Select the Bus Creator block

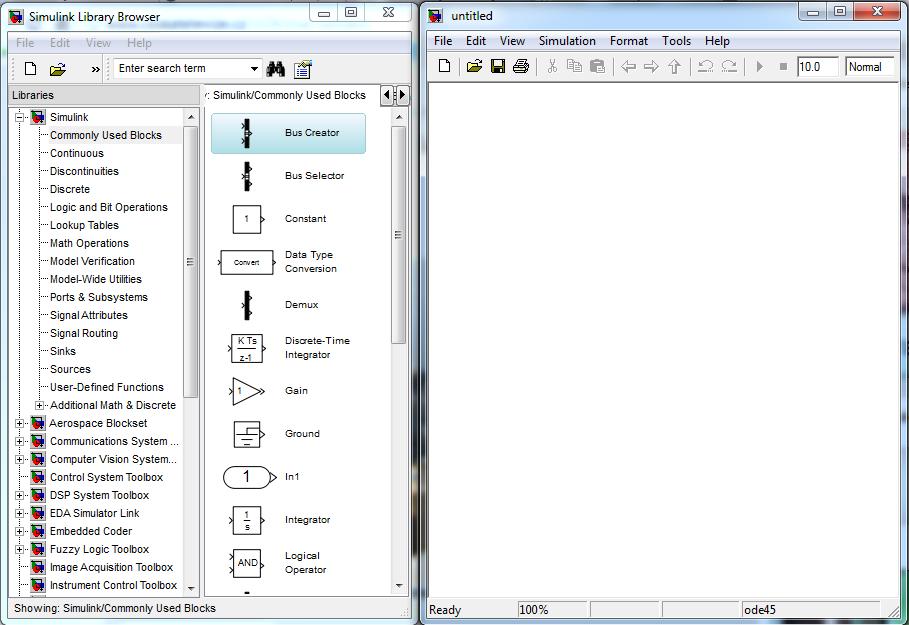tap(288, 133)
